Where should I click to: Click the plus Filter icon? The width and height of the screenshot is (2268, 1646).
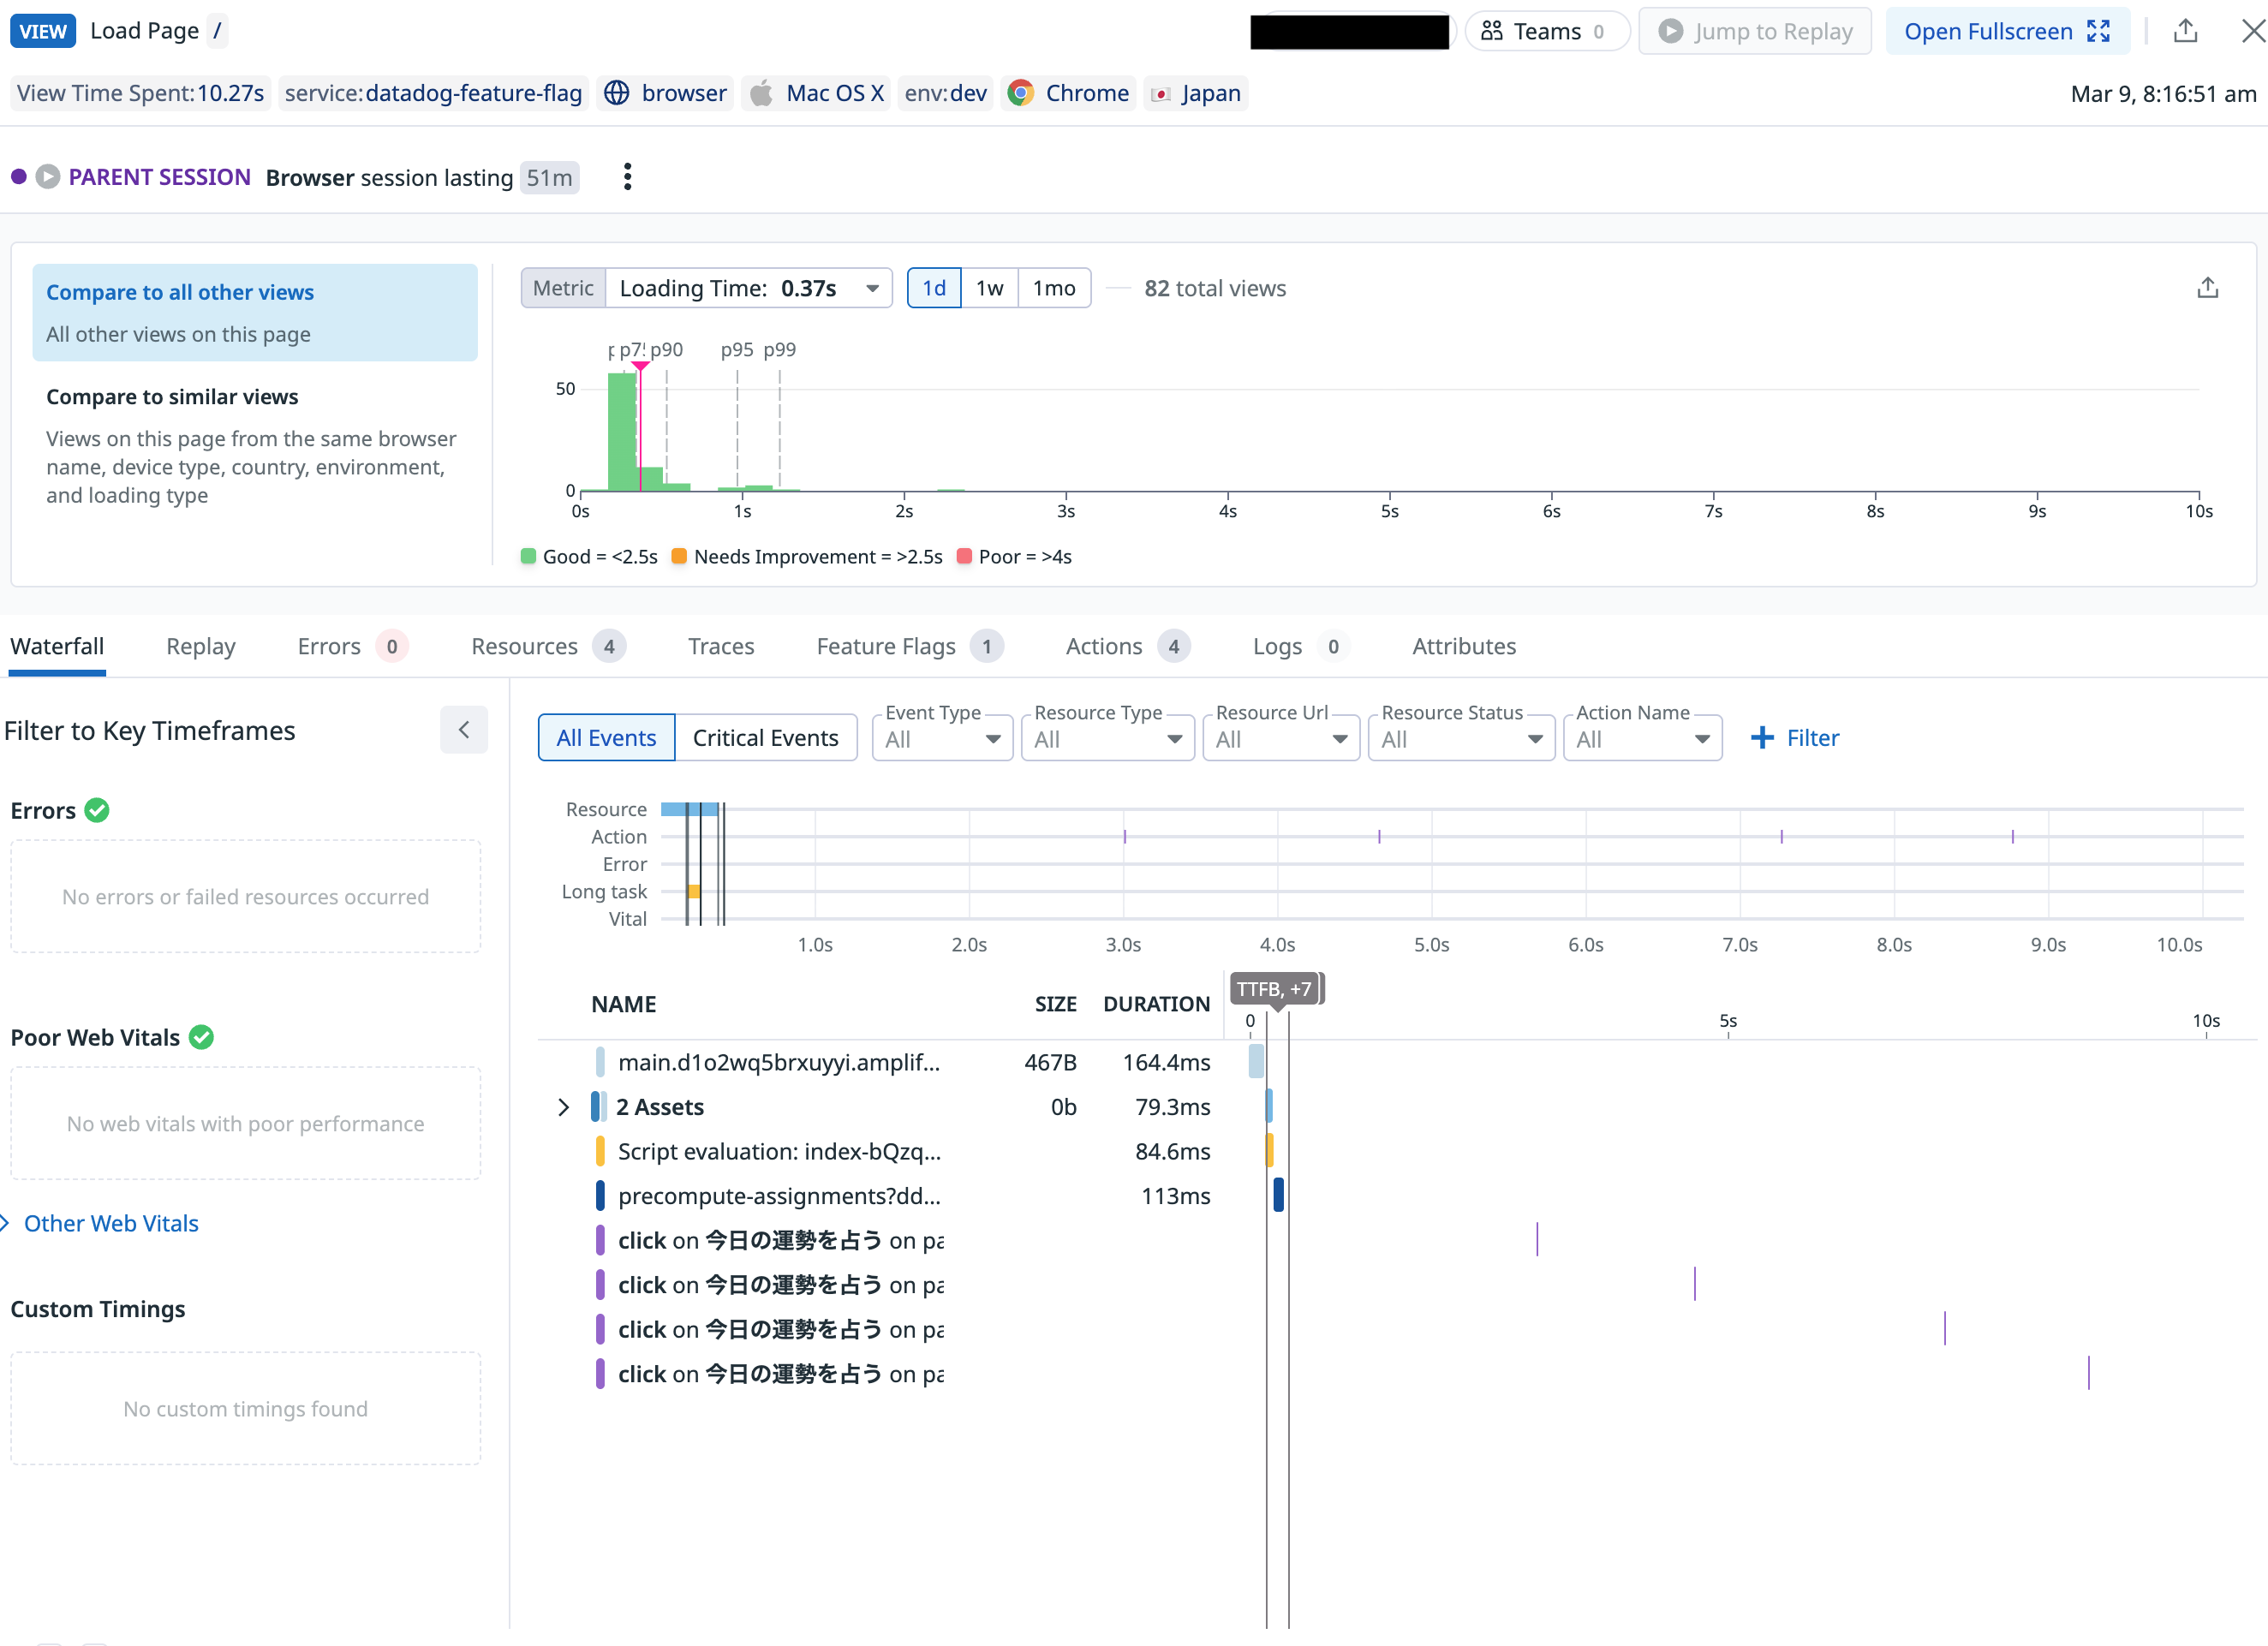(1762, 738)
